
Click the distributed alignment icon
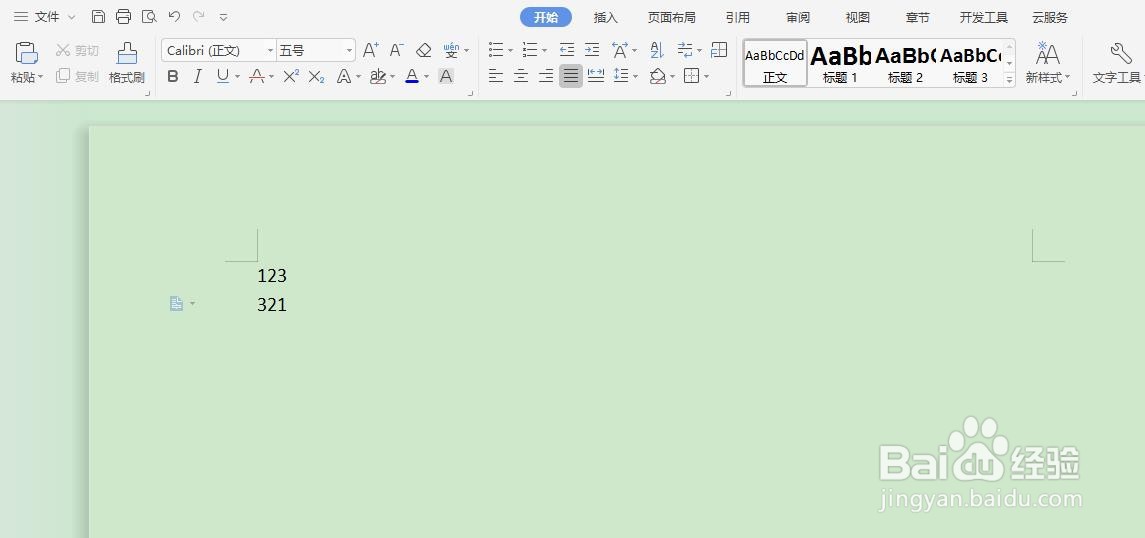[x=596, y=76]
